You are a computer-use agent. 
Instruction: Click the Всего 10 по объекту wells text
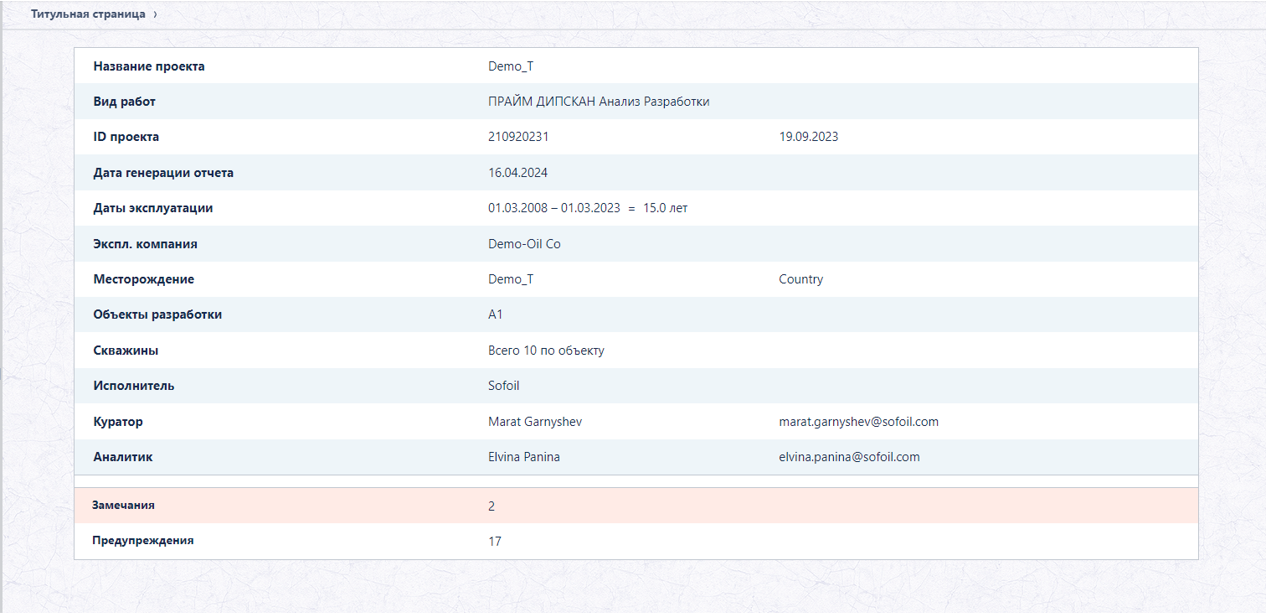(546, 350)
